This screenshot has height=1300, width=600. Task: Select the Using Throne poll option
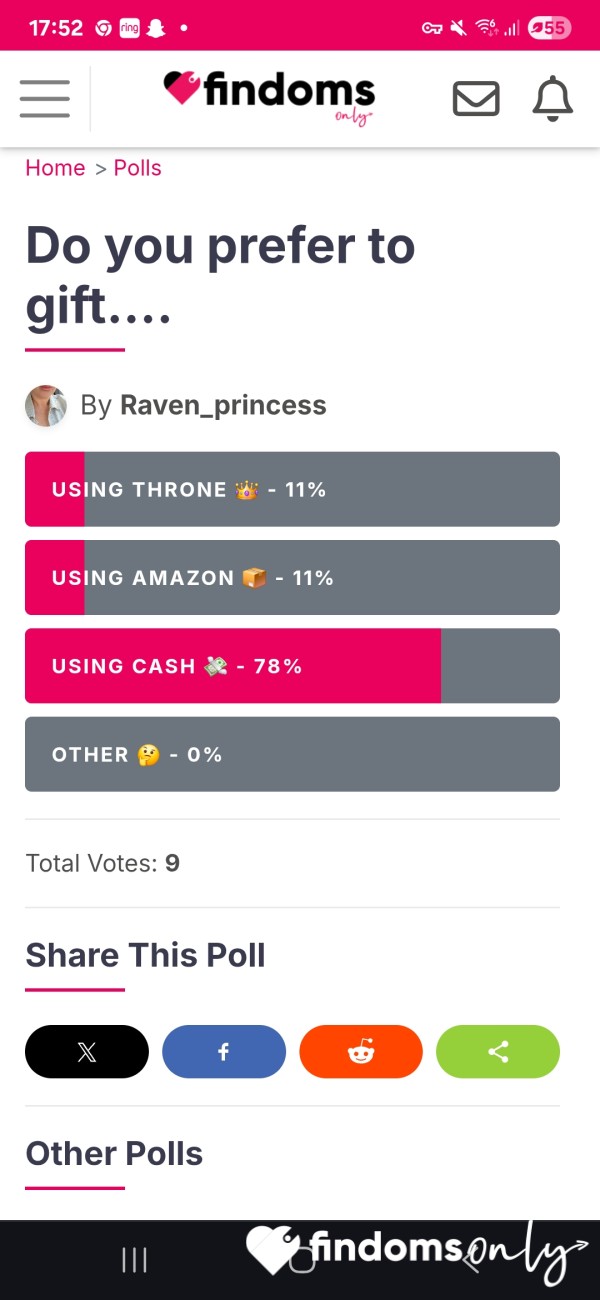[x=292, y=489]
